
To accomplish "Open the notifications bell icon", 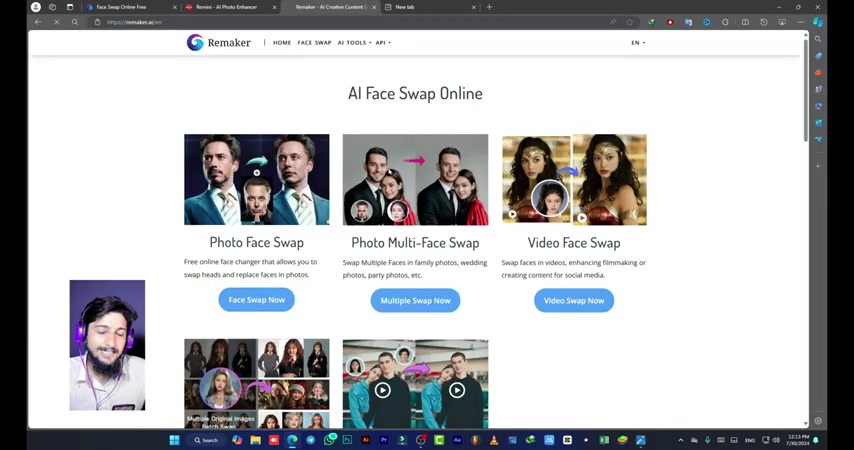I will tap(816, 440).
